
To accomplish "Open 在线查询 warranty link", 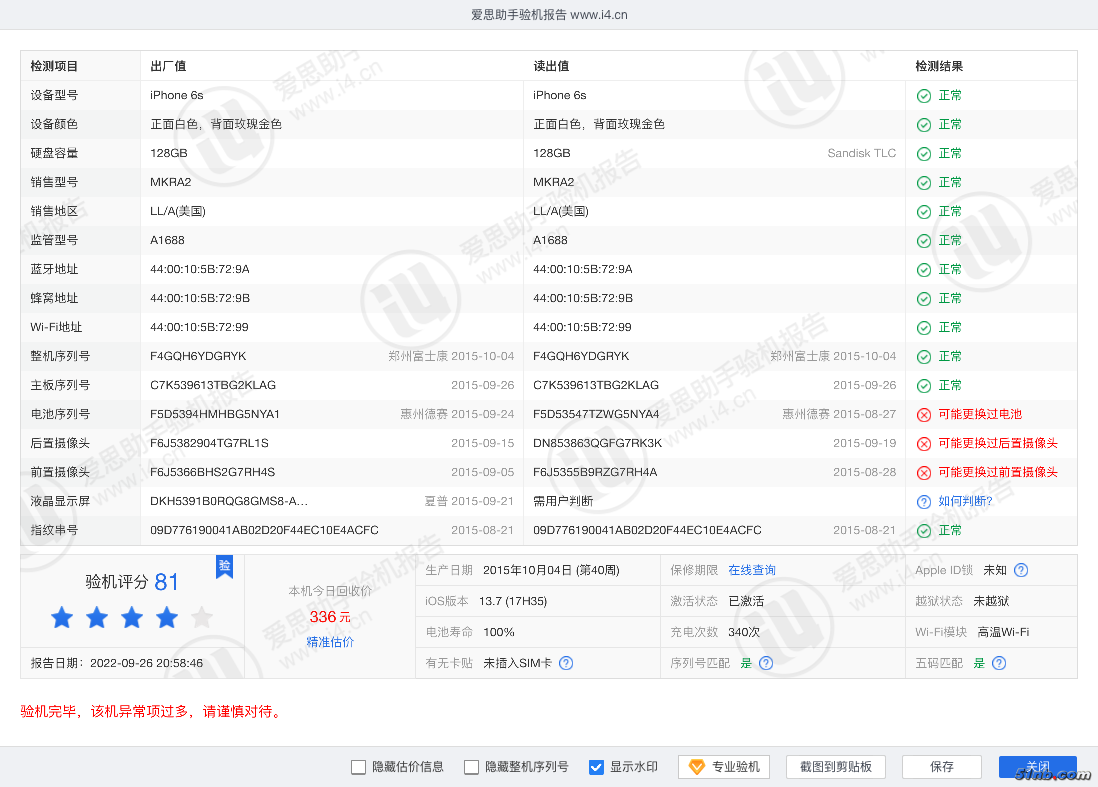I will (x=752, y=570).
